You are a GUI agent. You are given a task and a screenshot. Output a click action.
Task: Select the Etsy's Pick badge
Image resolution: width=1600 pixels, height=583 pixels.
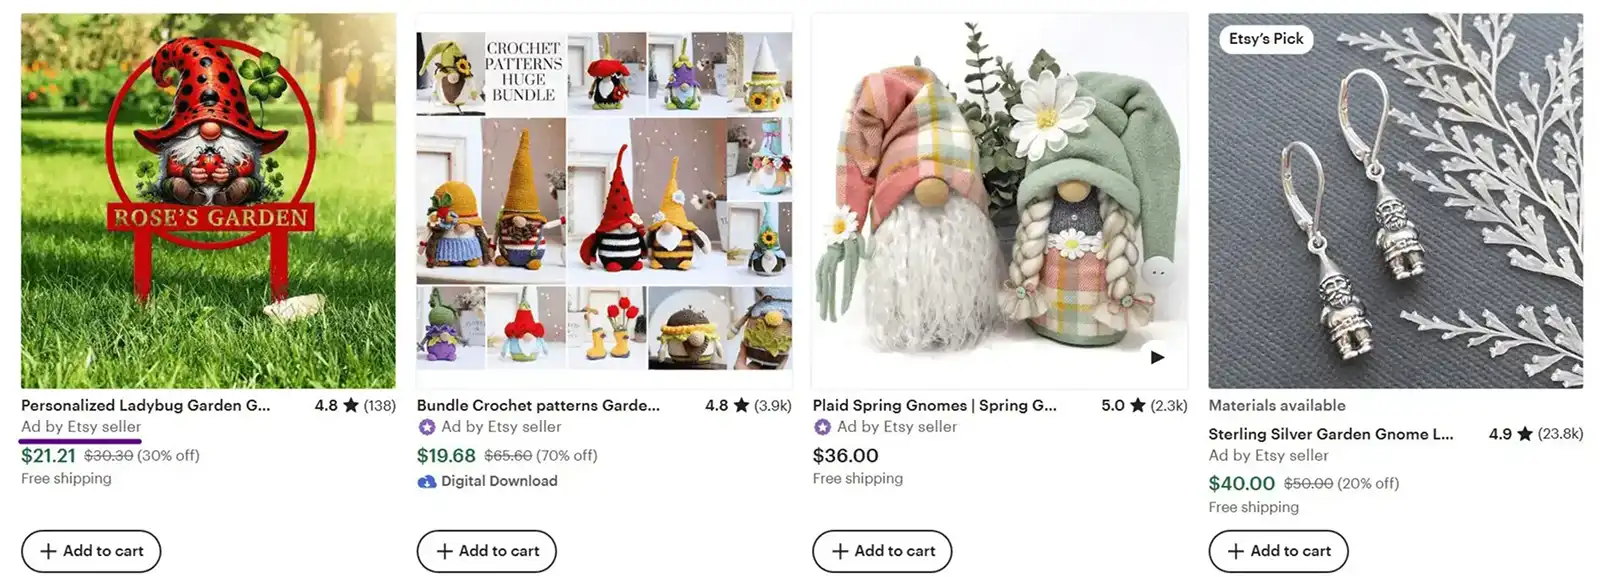[x=1265, y=39]
